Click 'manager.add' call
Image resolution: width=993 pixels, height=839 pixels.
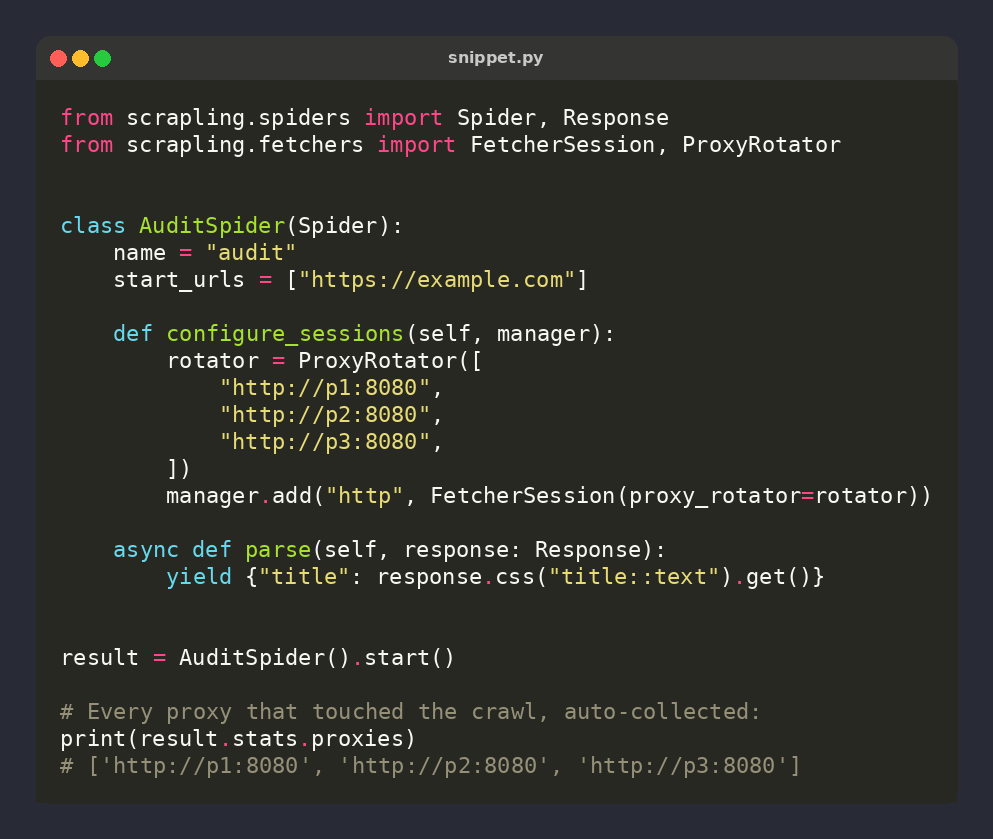(x=239, y=496)
